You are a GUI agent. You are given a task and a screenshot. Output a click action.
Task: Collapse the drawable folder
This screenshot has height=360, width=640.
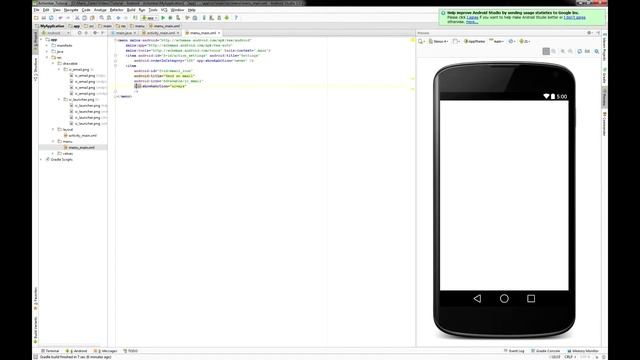tap(53, 64)
